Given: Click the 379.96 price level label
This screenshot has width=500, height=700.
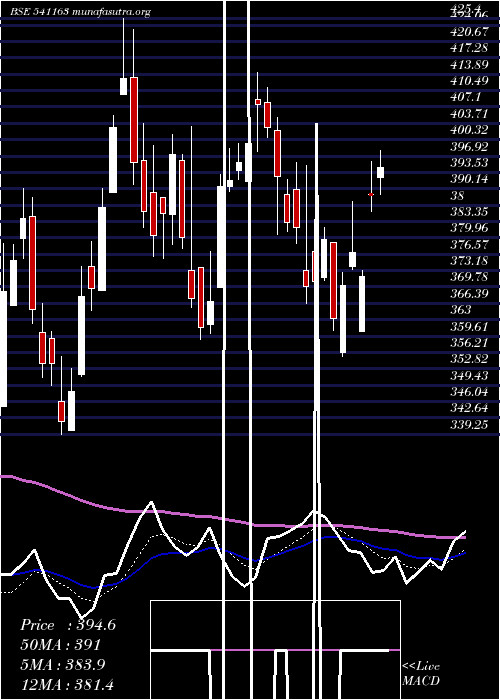Looking at the screenshot, I should (469, 229).
